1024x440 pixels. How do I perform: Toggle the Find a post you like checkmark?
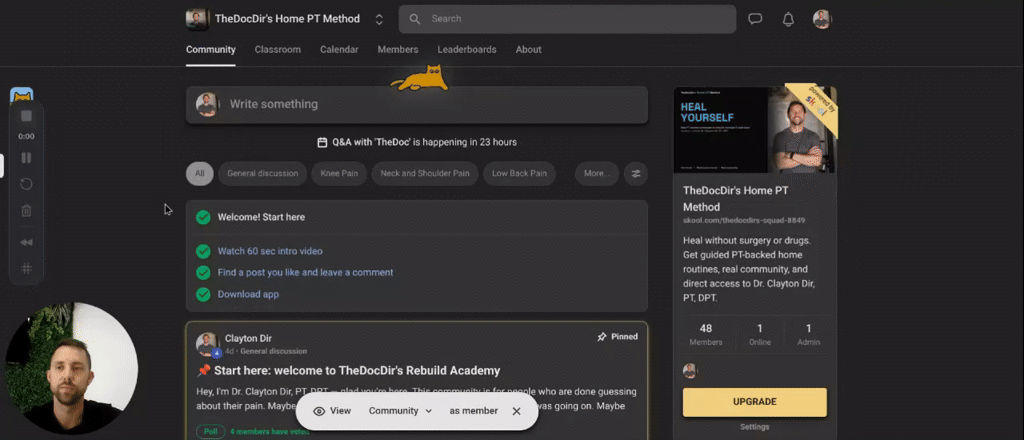[x=203, y=273]
